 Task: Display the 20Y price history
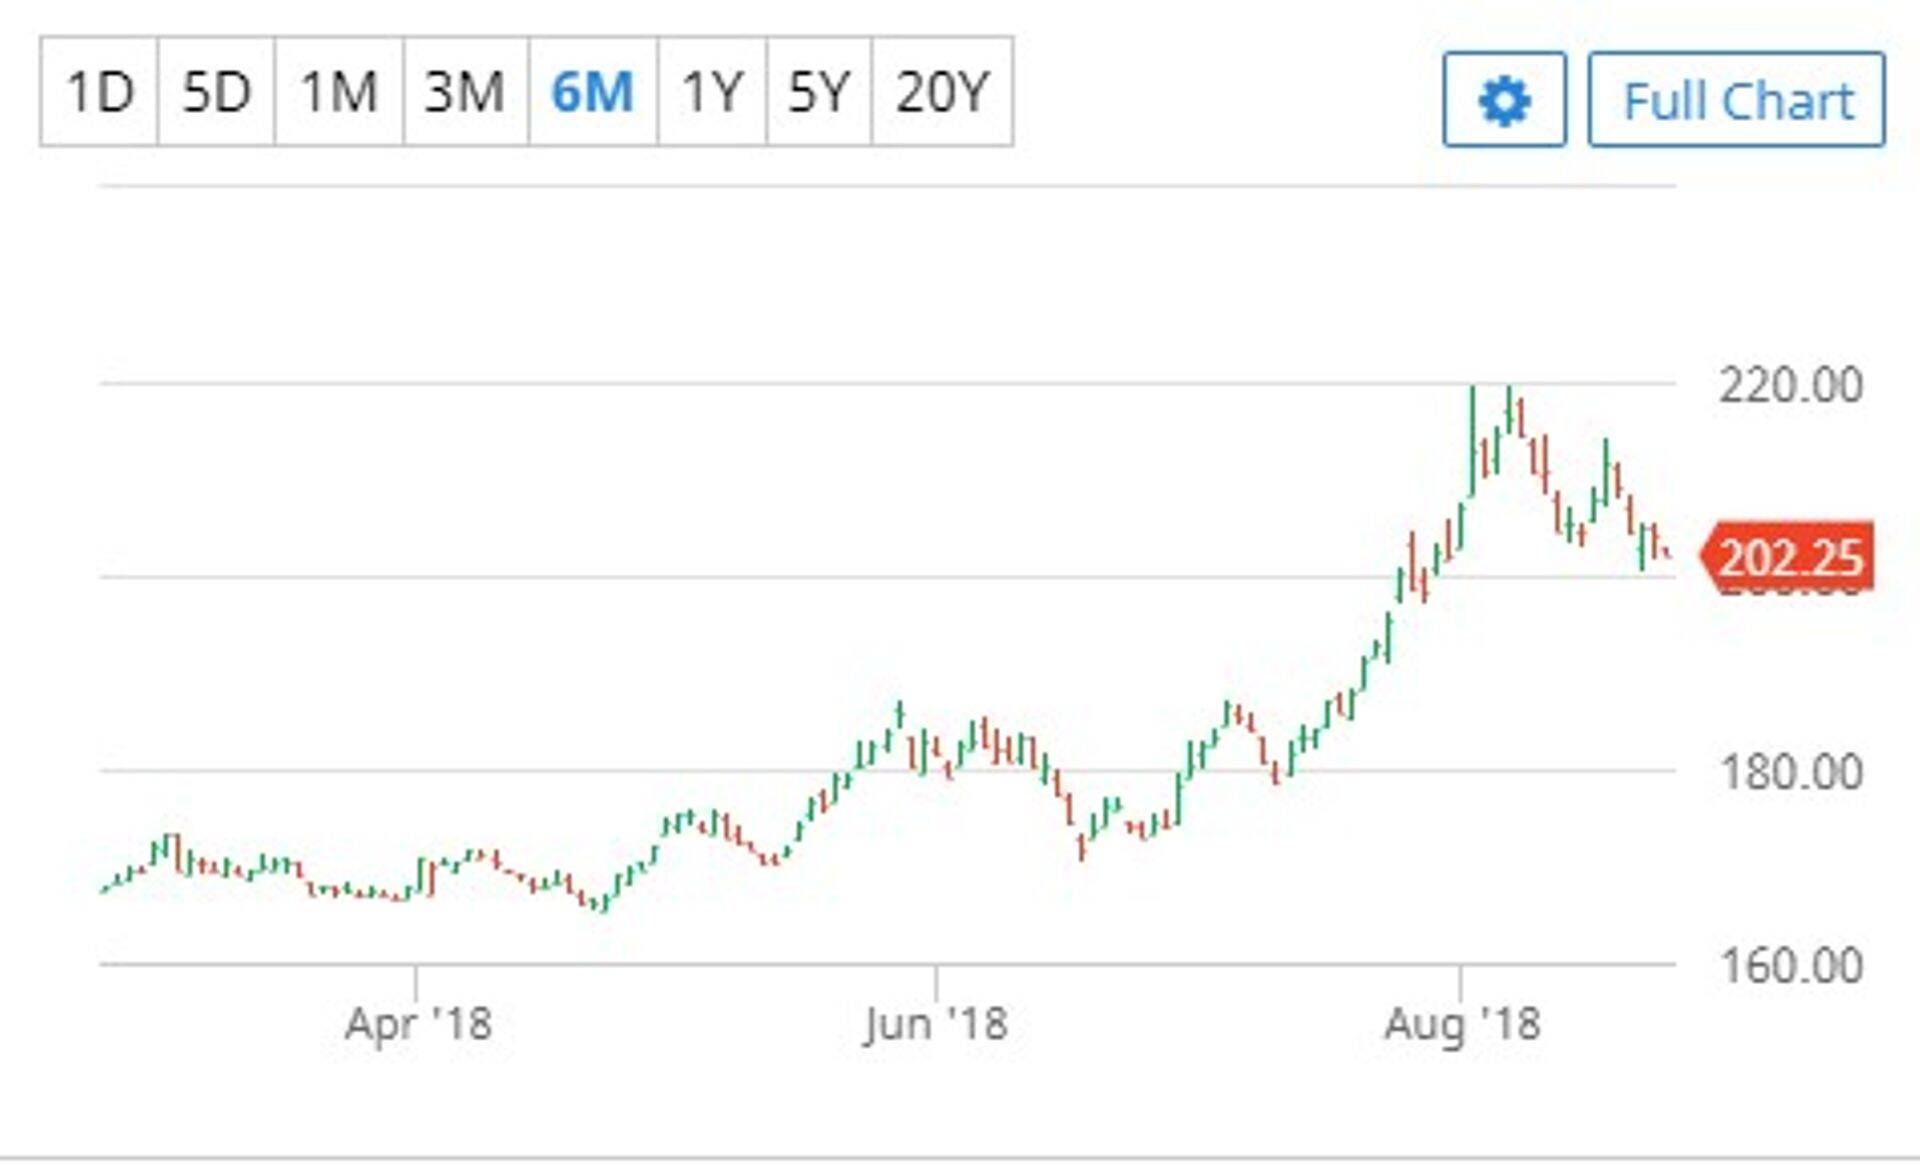pyautogui.click(x=942, y=92)
